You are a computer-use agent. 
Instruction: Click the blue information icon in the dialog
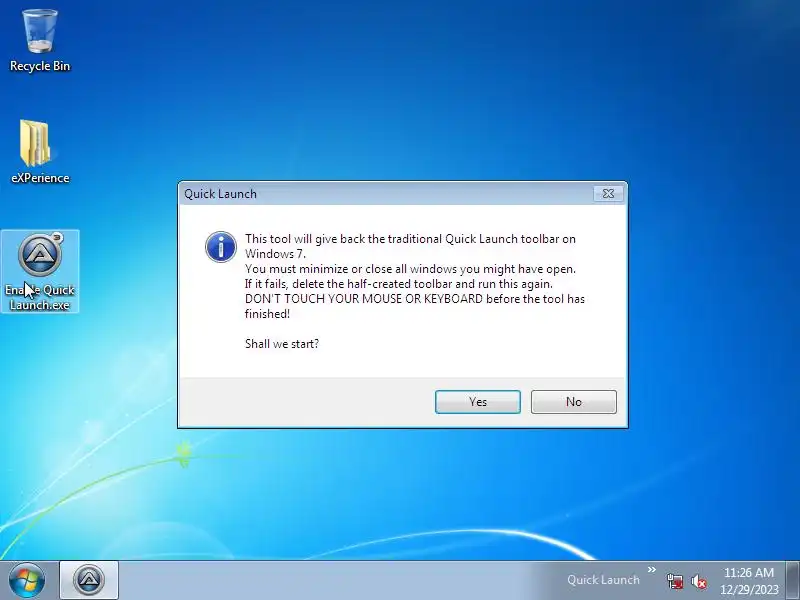(221, 247)
